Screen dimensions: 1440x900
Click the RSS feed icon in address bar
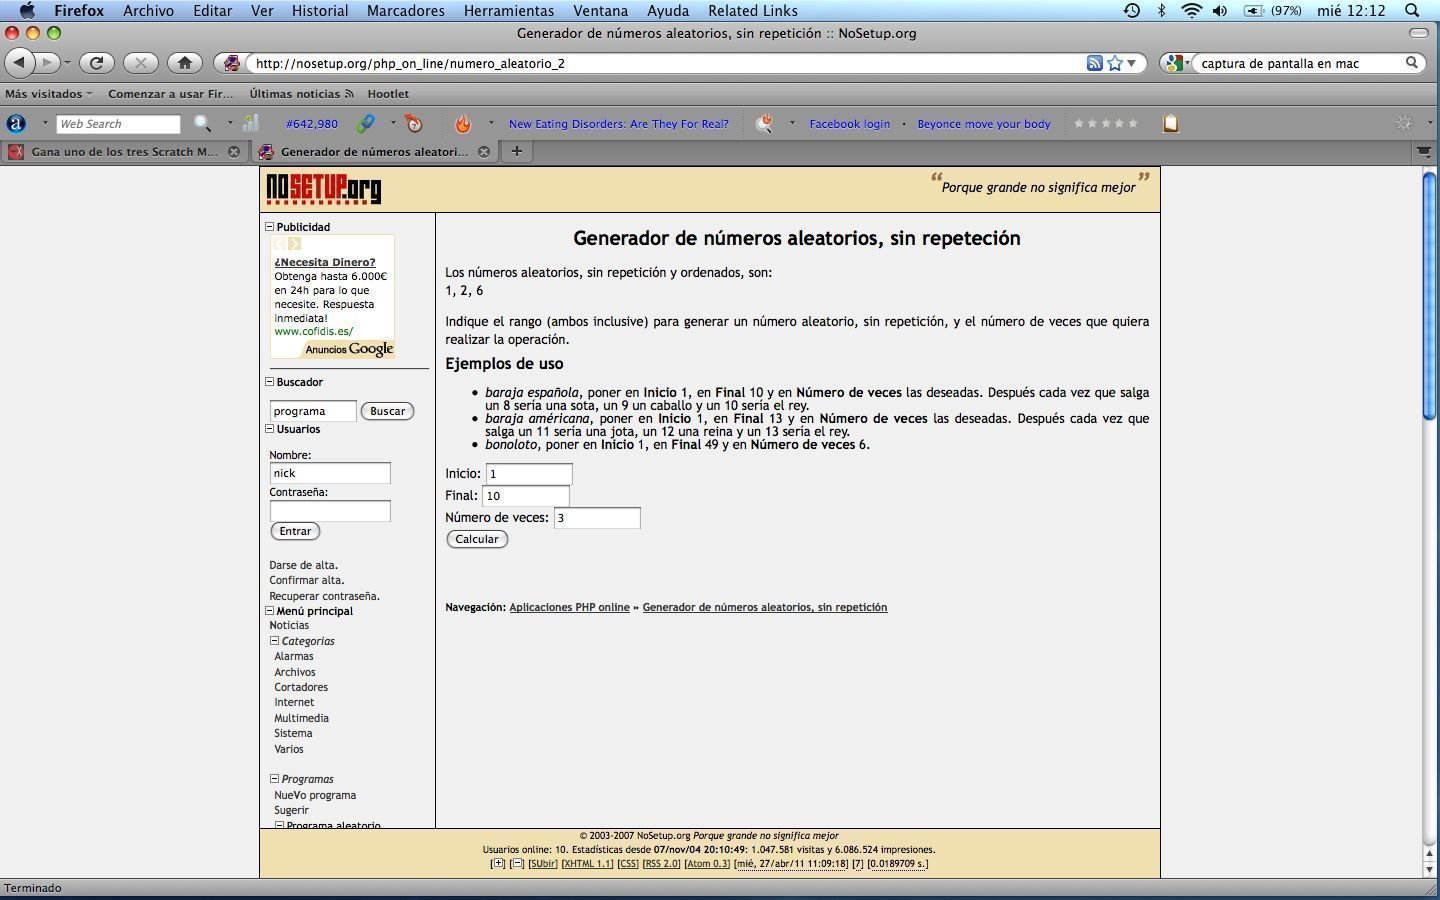tap(1094, 63)
